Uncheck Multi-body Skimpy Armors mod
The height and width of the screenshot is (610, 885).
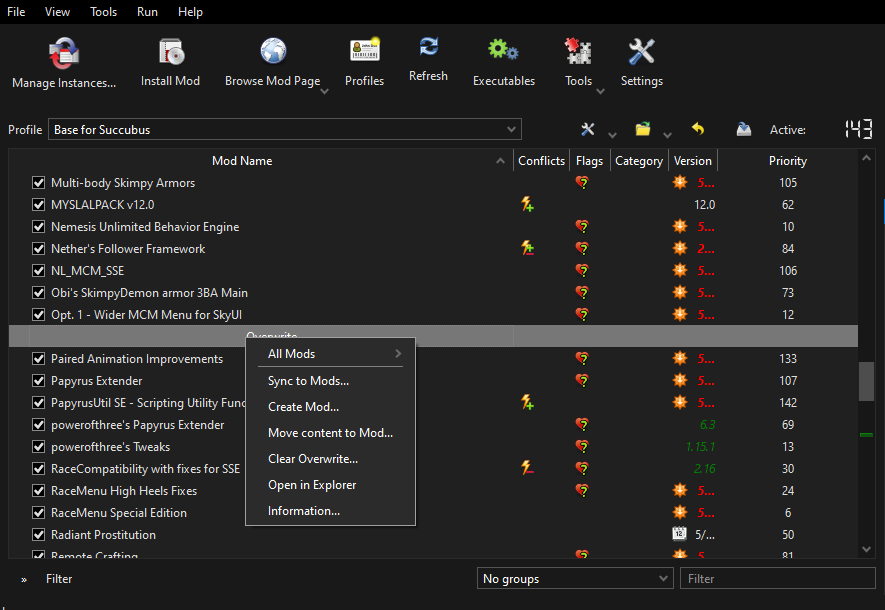[x=38, y=183]
